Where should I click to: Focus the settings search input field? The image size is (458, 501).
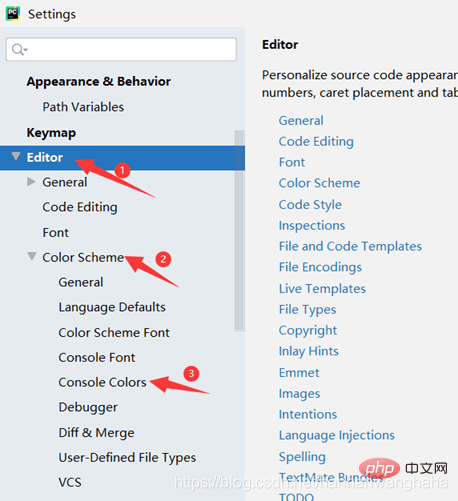(121, 49)
